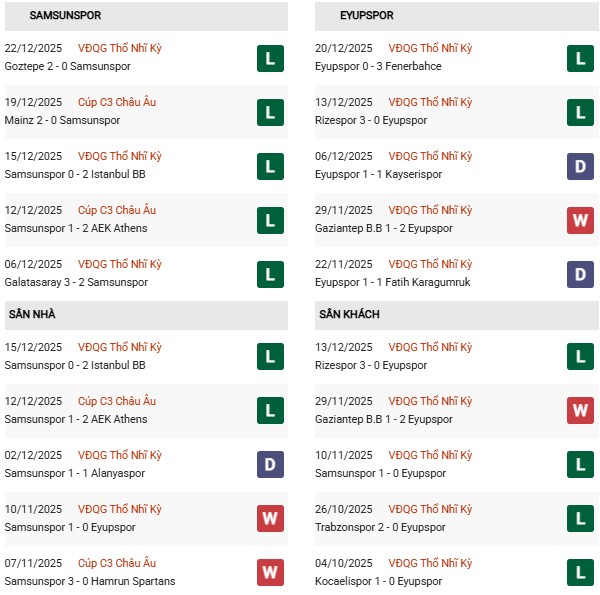This screenshot has width=600, height=595.
Task: Click the L badge beside Mainz result
Action: [x=269, y=112]
